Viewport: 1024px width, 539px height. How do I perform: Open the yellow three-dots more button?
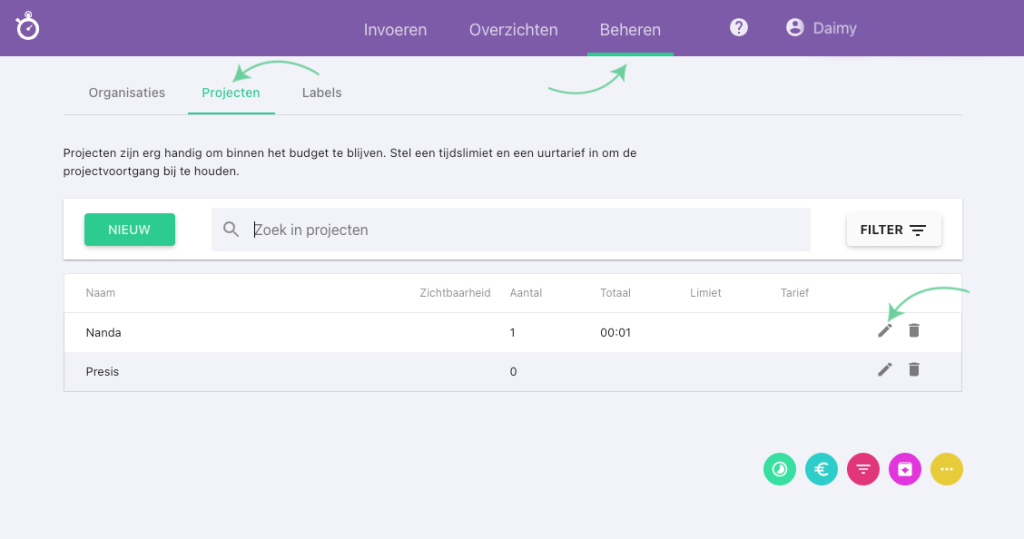click(x=947, y=468)
